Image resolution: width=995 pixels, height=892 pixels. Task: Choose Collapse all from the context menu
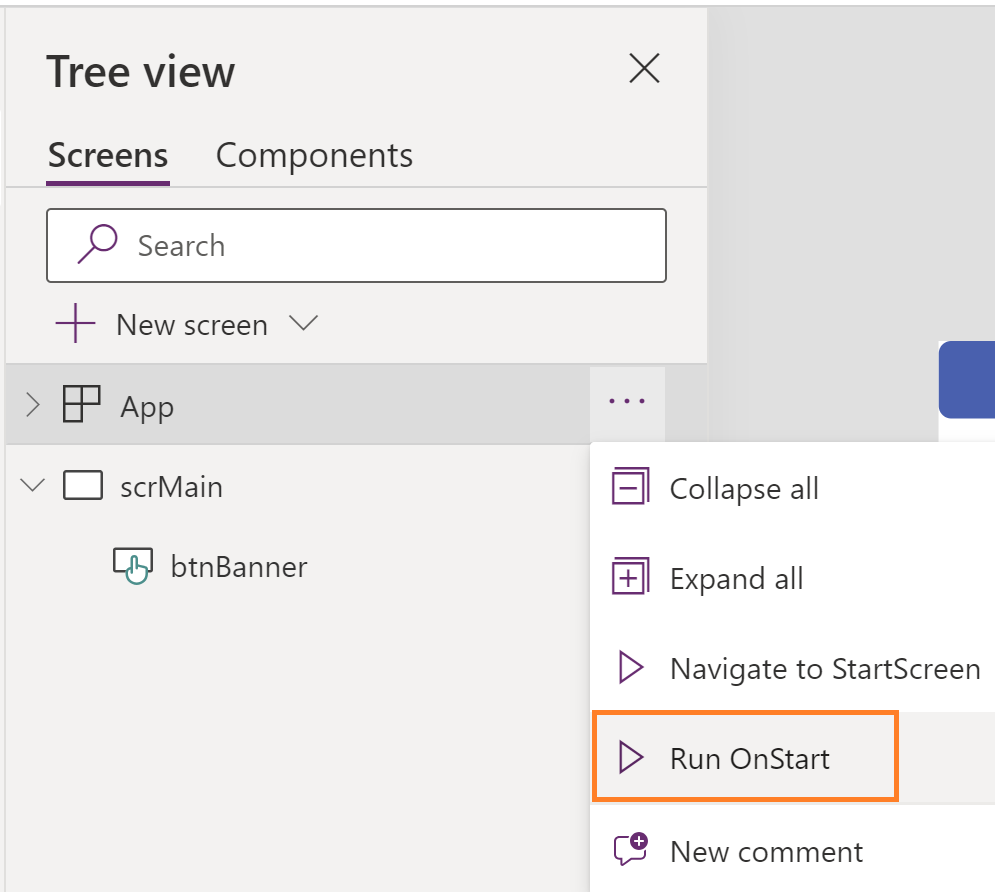tap(744, 489)
